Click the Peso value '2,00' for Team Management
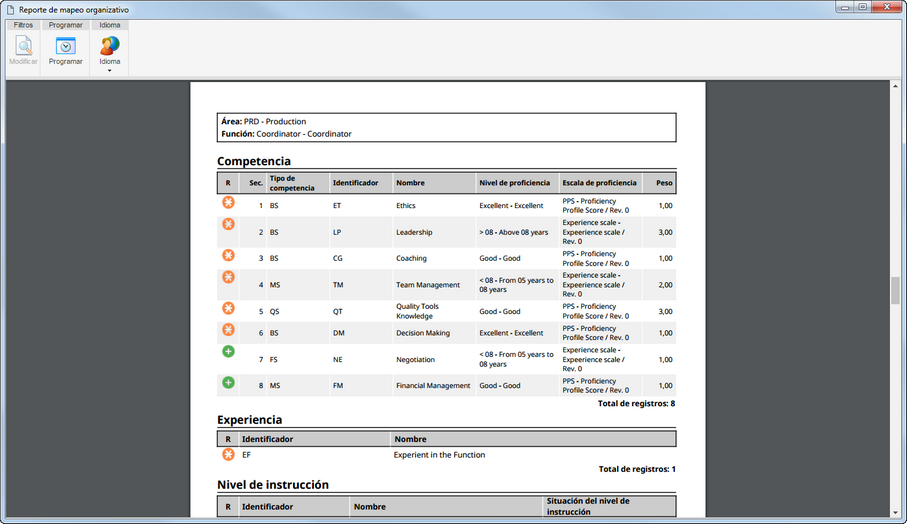Image resolution: width=907 pixels, height=524 pixels. click(x=665, y=285)
